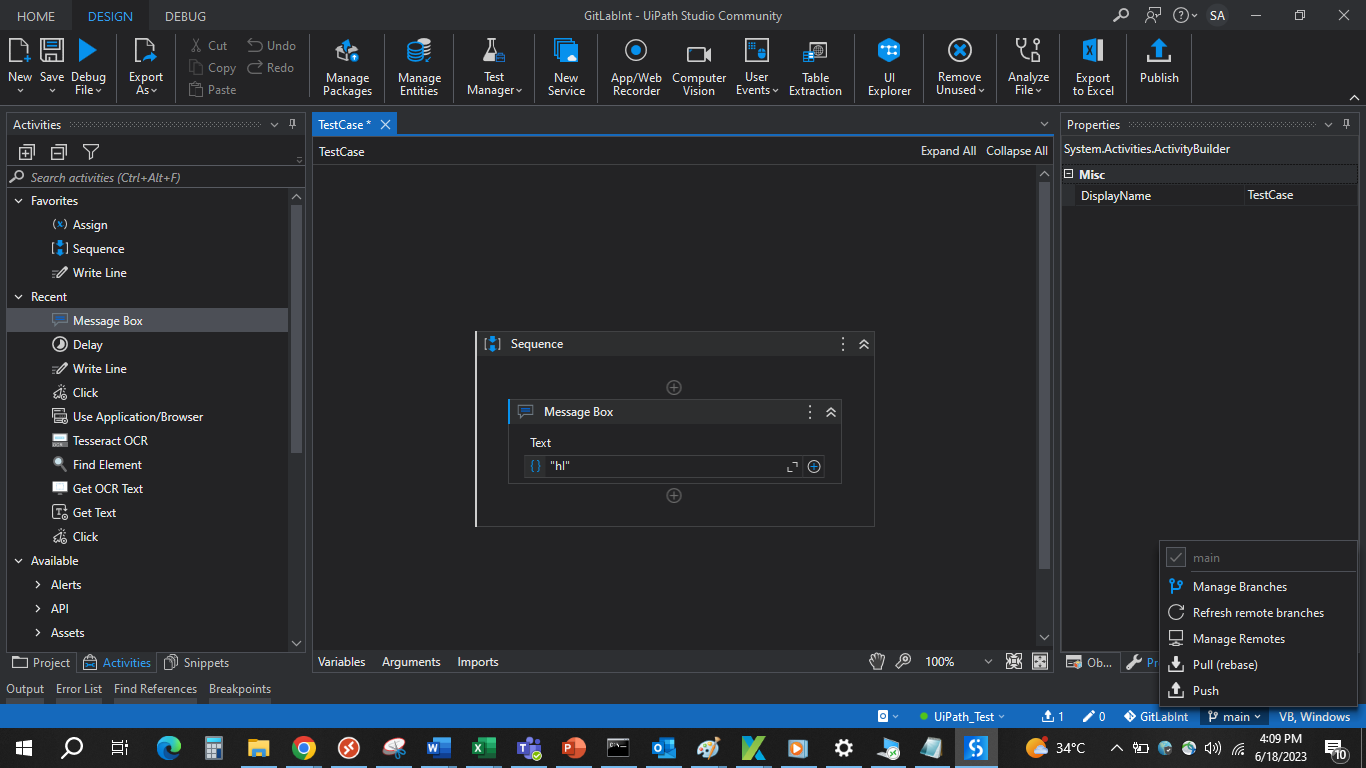
Task: Start the App/Web Recorder
Action: pyautogui.click(x=636, y=69)
